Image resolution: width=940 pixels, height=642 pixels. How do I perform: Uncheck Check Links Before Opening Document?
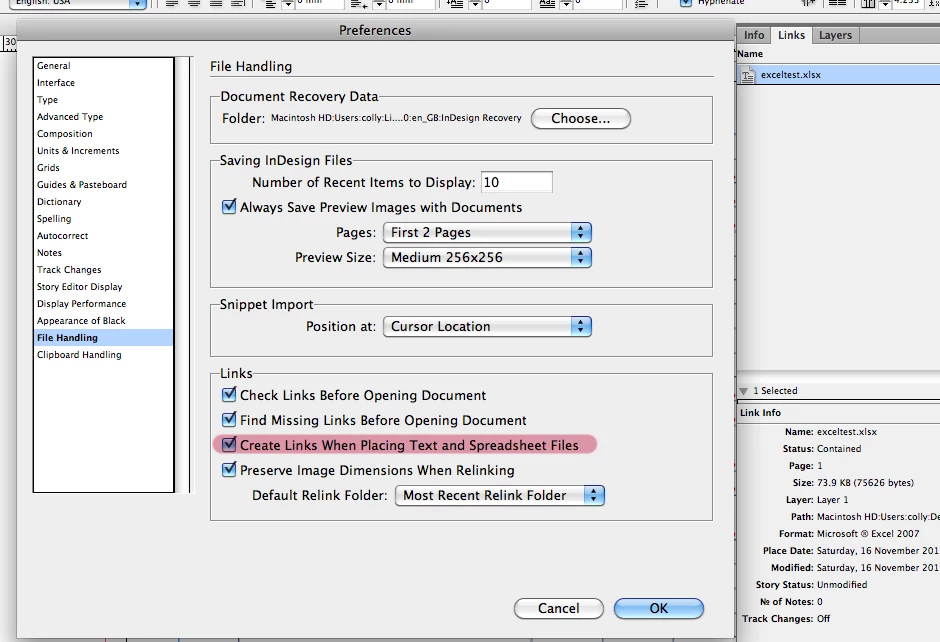[x=229, y=394]
